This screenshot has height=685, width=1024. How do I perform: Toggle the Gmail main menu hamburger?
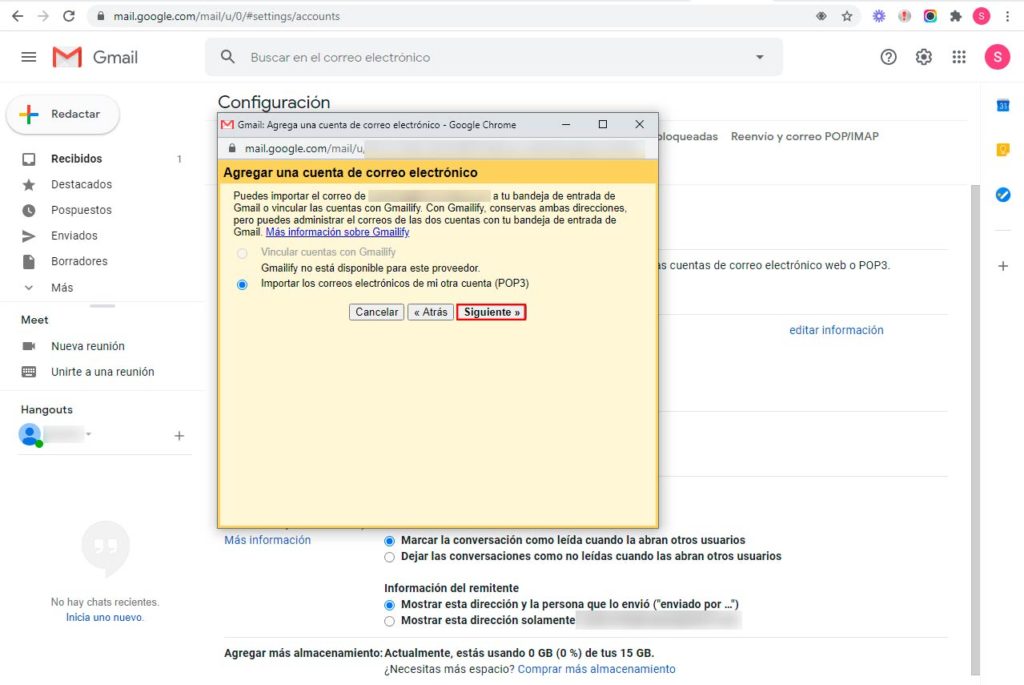point(29,57)
